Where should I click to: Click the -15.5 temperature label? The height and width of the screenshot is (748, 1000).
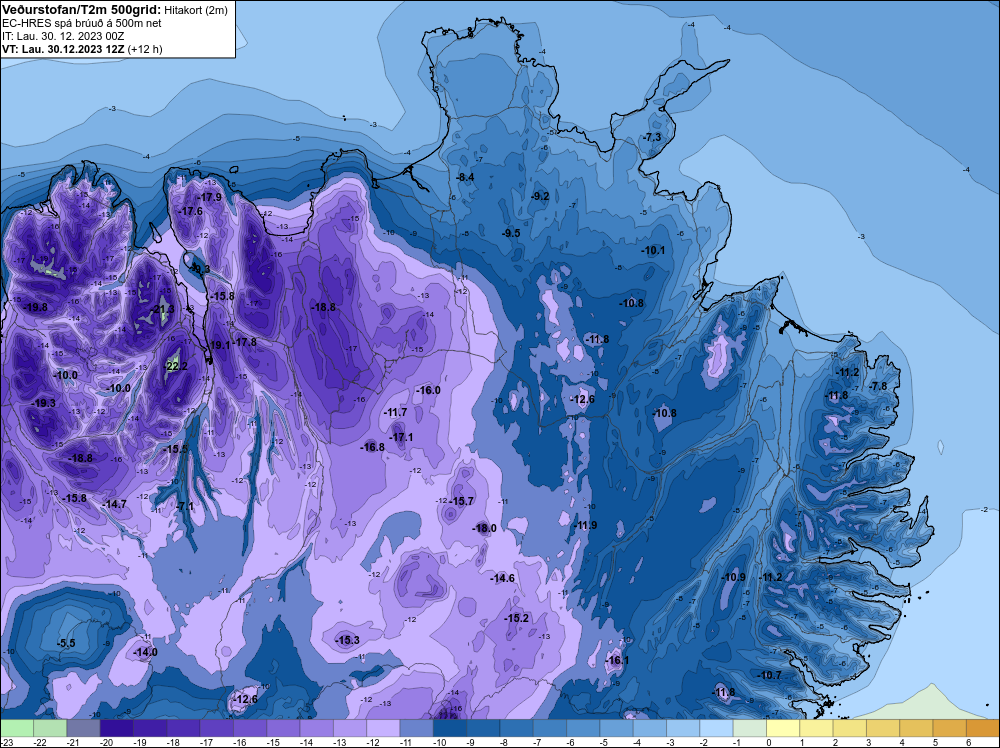pyautogui.click(x=175, y=449)
